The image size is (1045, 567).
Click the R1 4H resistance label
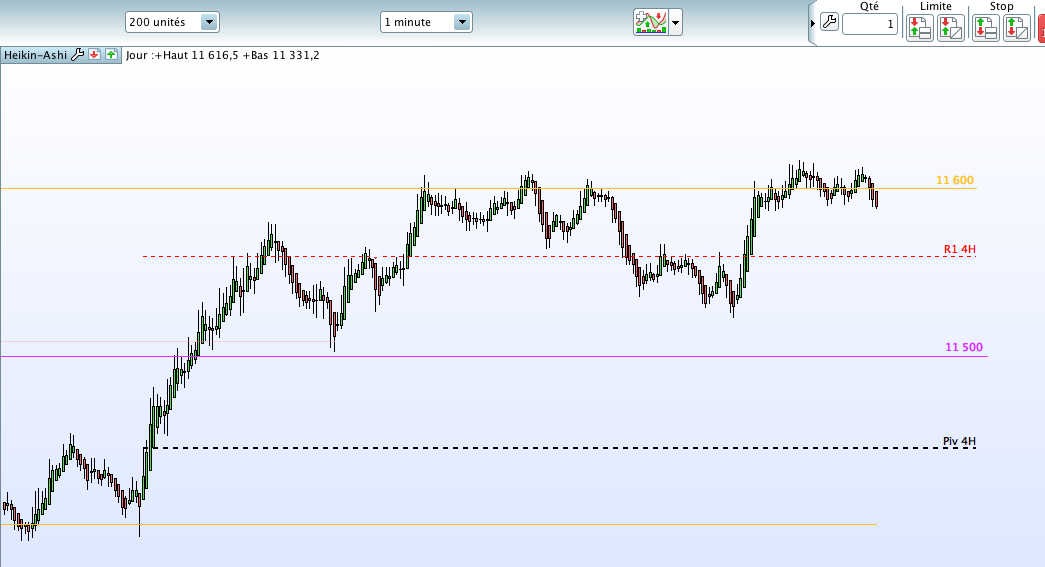960,249
